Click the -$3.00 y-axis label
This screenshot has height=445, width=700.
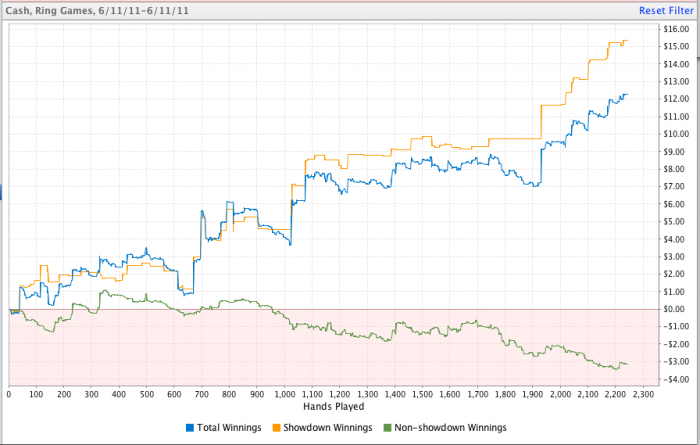pos(675,362)
